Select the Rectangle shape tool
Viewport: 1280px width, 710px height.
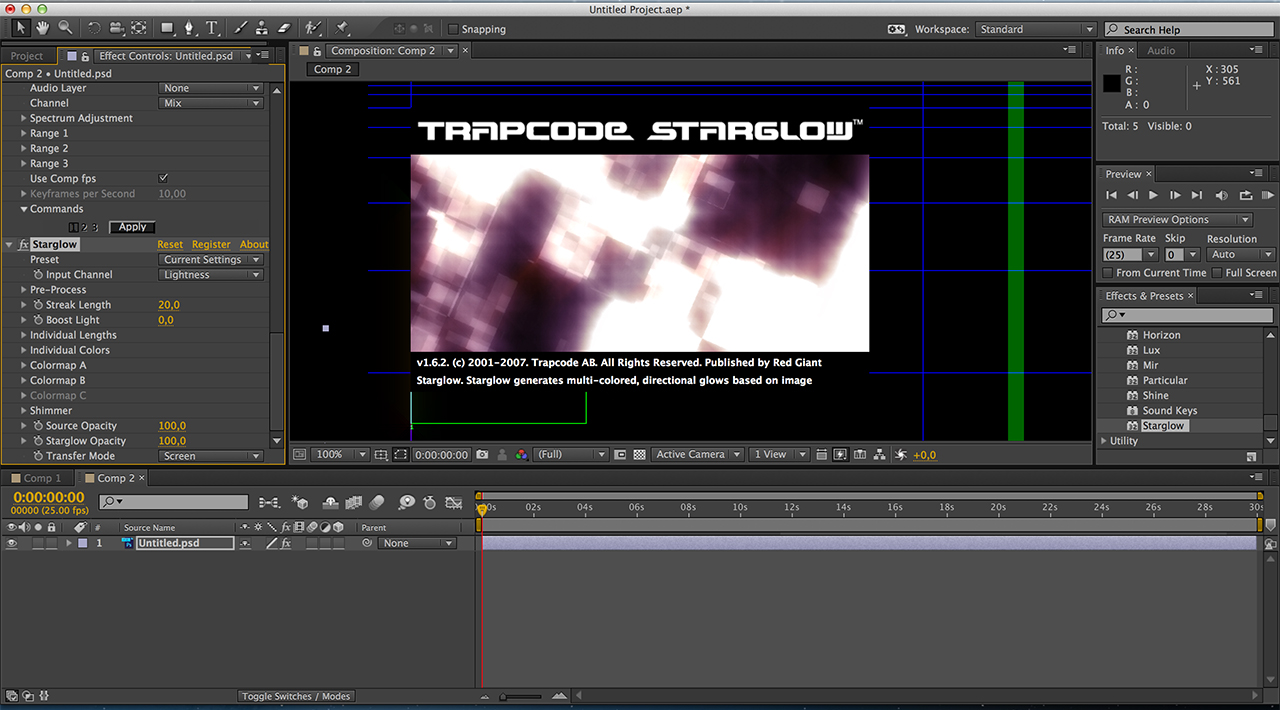[x=168, y=28]
